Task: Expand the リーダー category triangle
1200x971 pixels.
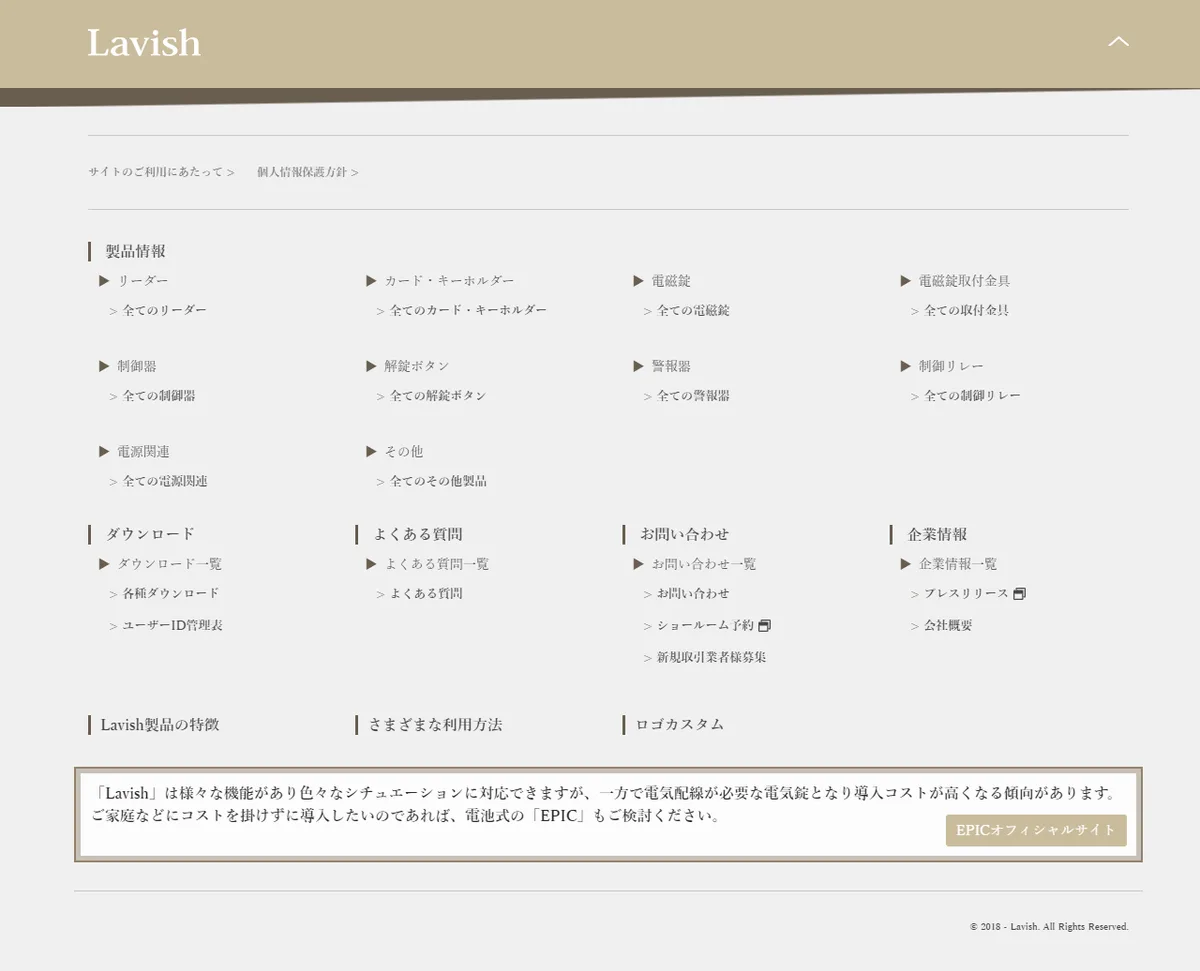Action: tap(104, 281)
